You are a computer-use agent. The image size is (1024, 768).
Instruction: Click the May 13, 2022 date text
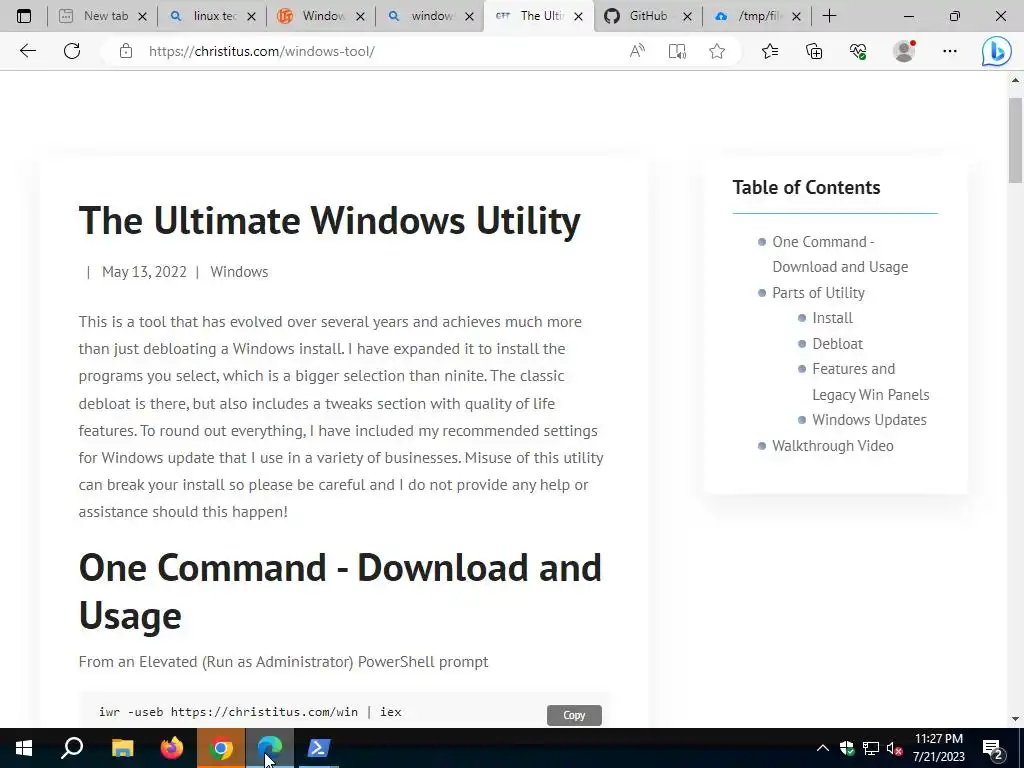click(x=144, y=272)
